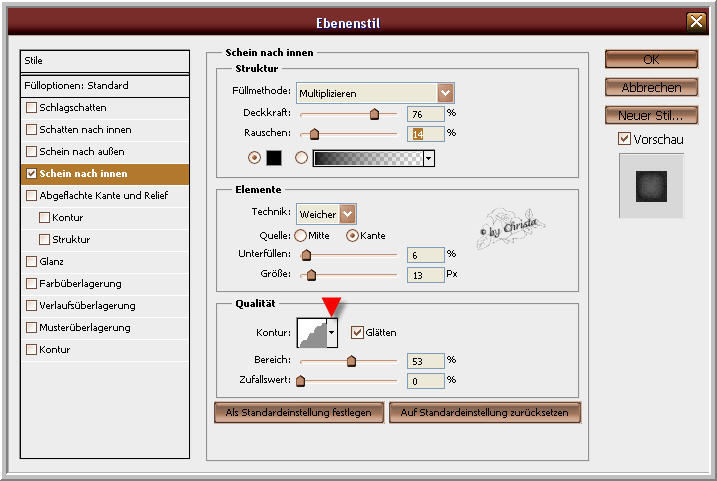Click the Abbrechen button
The width and height of the screenshot is (717, 481).
(x=651, y=87)
